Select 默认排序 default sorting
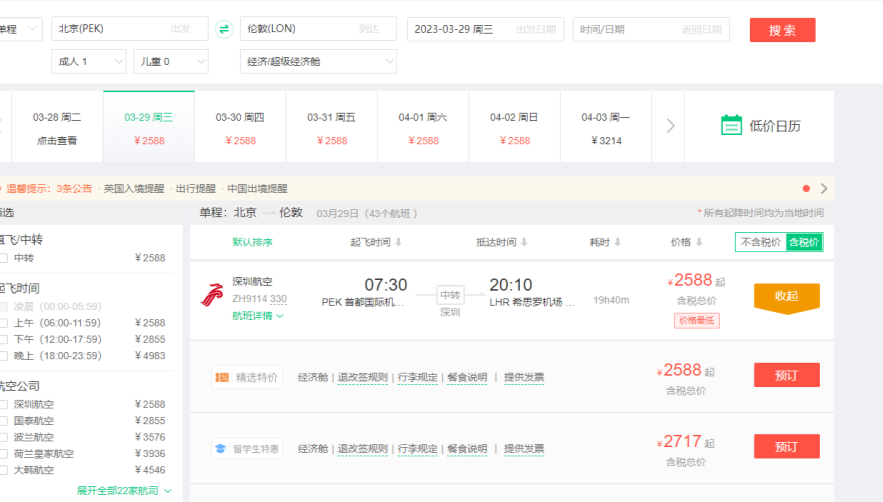The width and height of the screenshot is (883, 502). 252,242
